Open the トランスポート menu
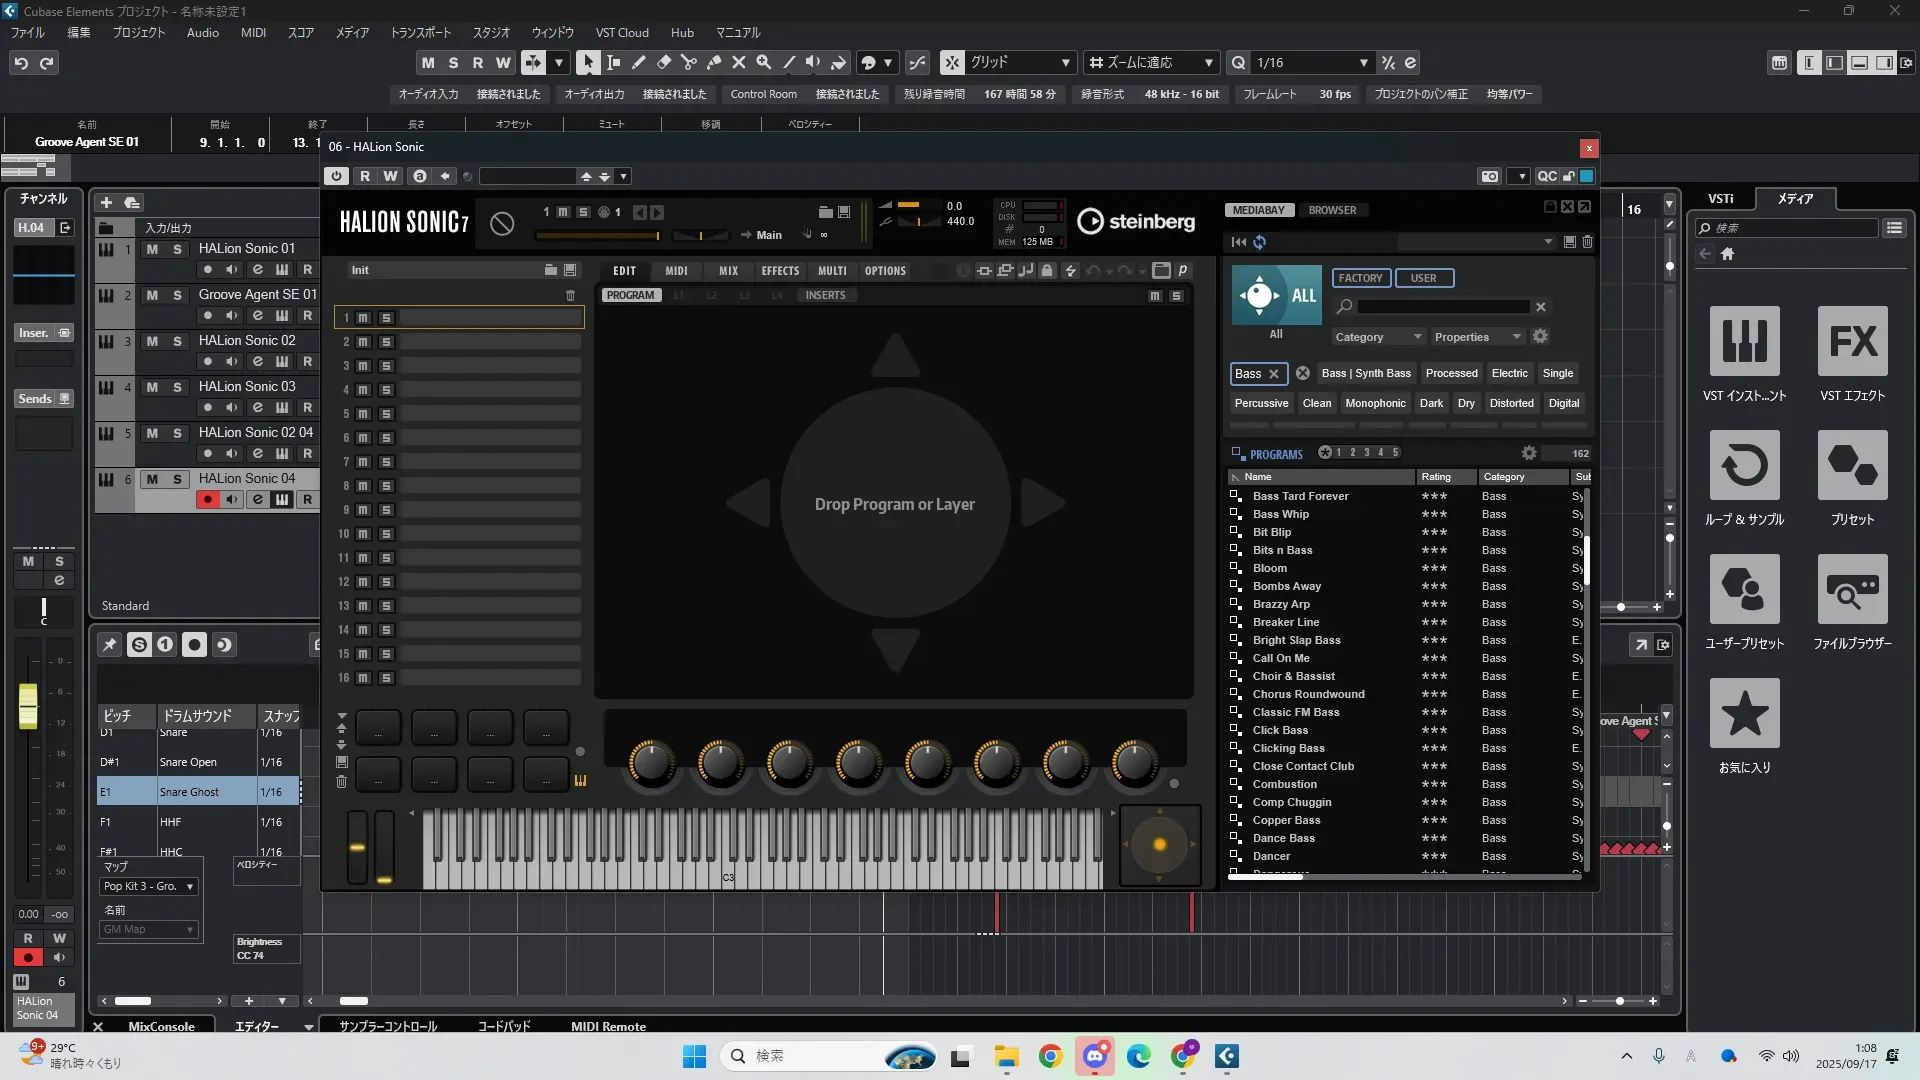Image resolution: width=1920 pixels, height=1080 pixels. pos(420,32)
